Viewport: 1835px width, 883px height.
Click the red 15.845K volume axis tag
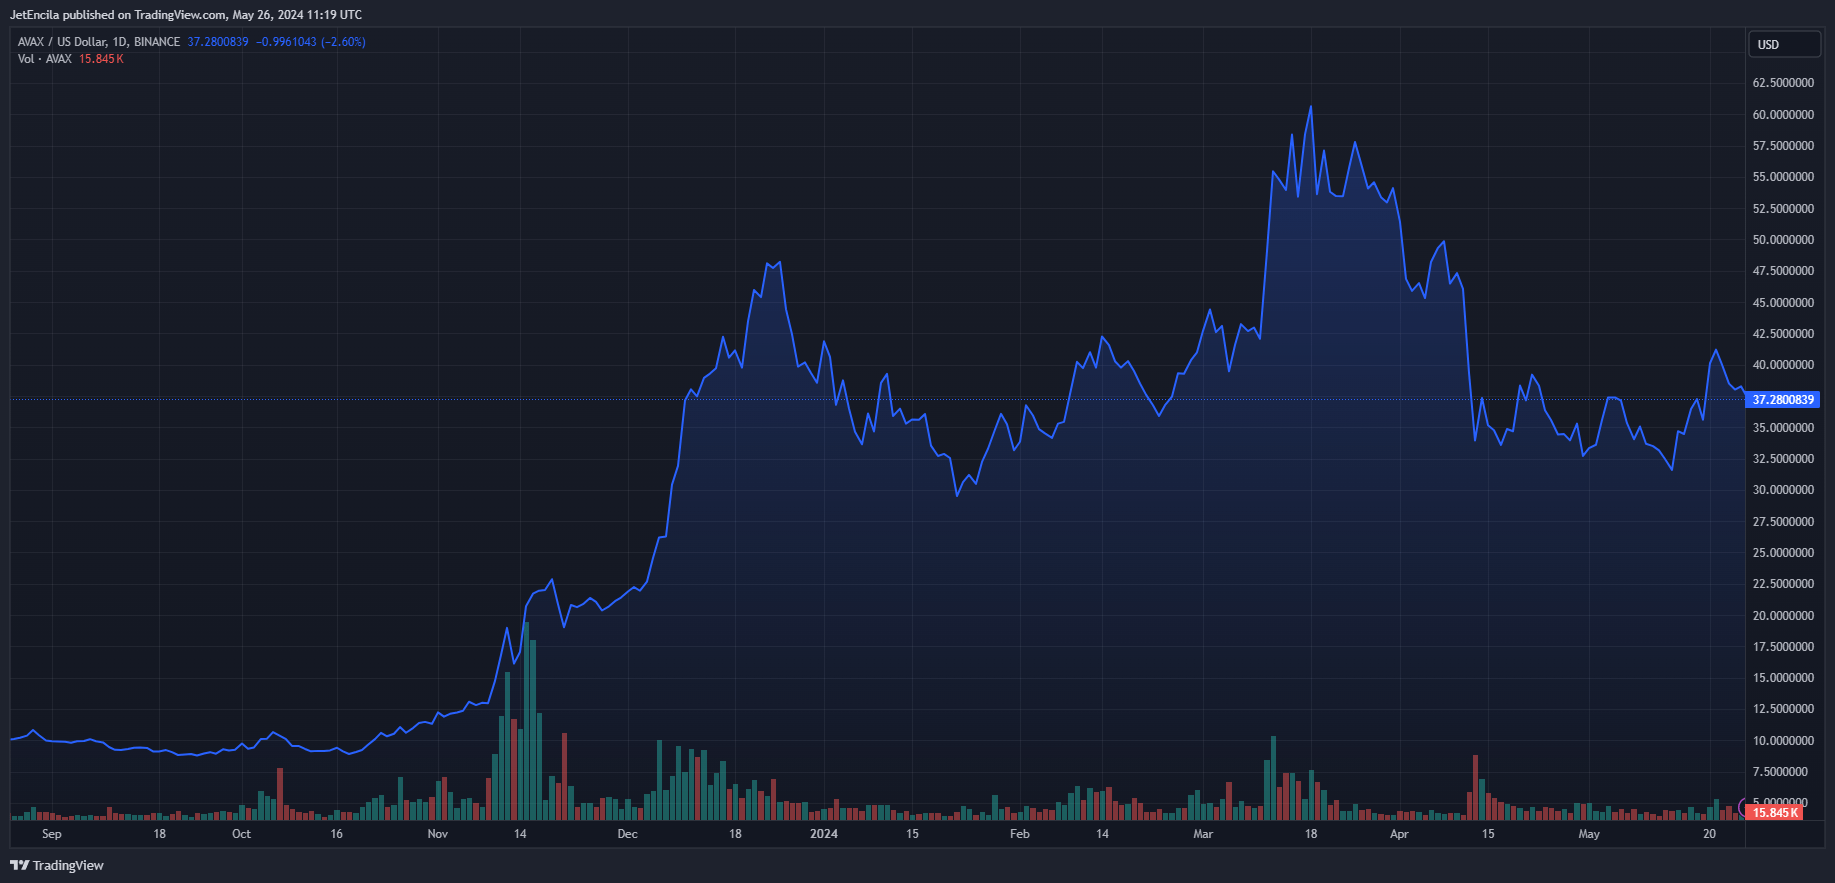[x=1776, y=813]
